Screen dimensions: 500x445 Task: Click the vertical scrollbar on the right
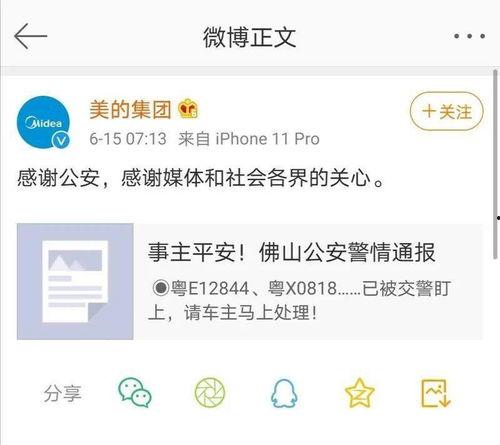point(496,163)
